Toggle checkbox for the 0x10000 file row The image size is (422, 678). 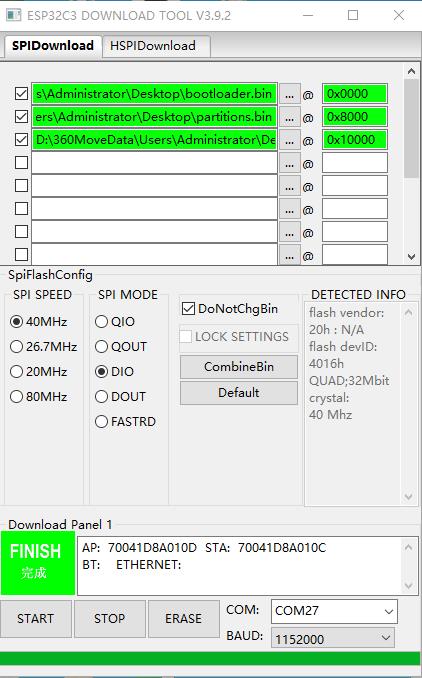(21, 140)
